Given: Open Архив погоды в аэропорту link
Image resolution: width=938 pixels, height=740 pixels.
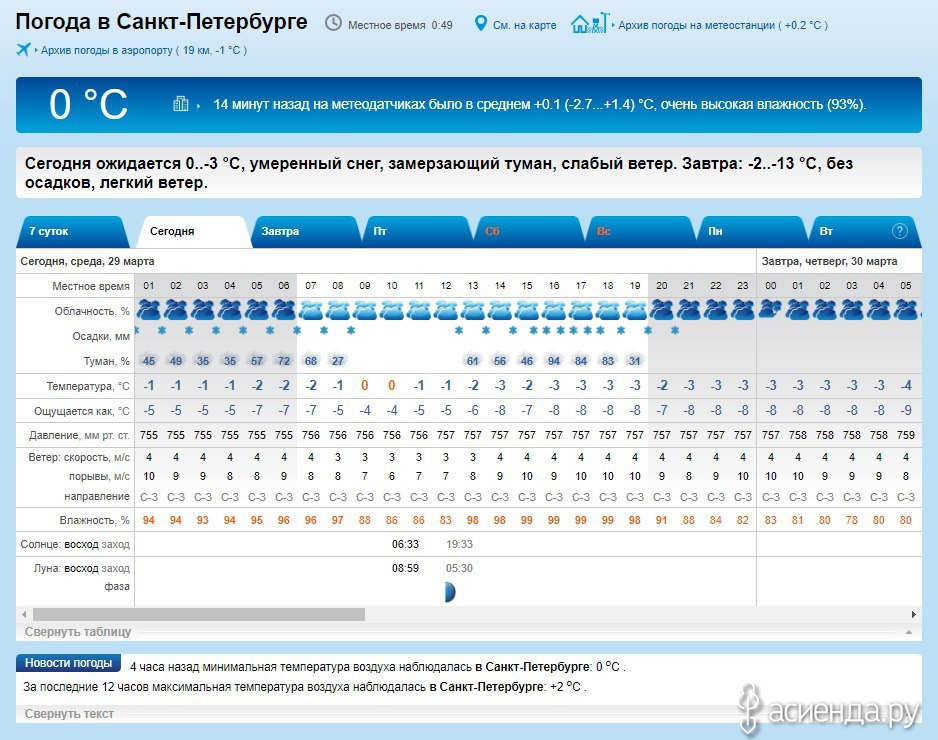Looking at the screenshot, I should coord(144,50).
